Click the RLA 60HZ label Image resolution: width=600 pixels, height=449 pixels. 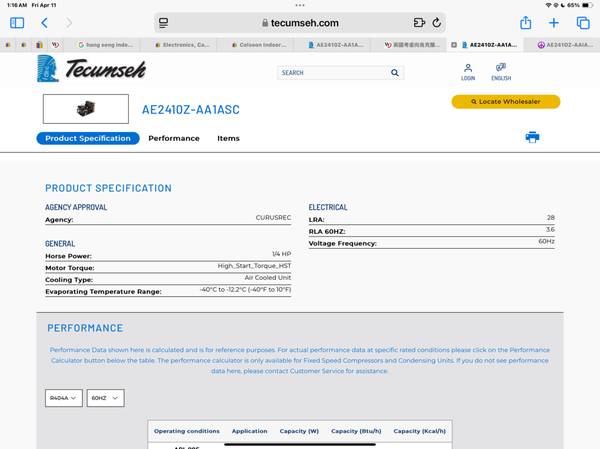click(327, 232)
